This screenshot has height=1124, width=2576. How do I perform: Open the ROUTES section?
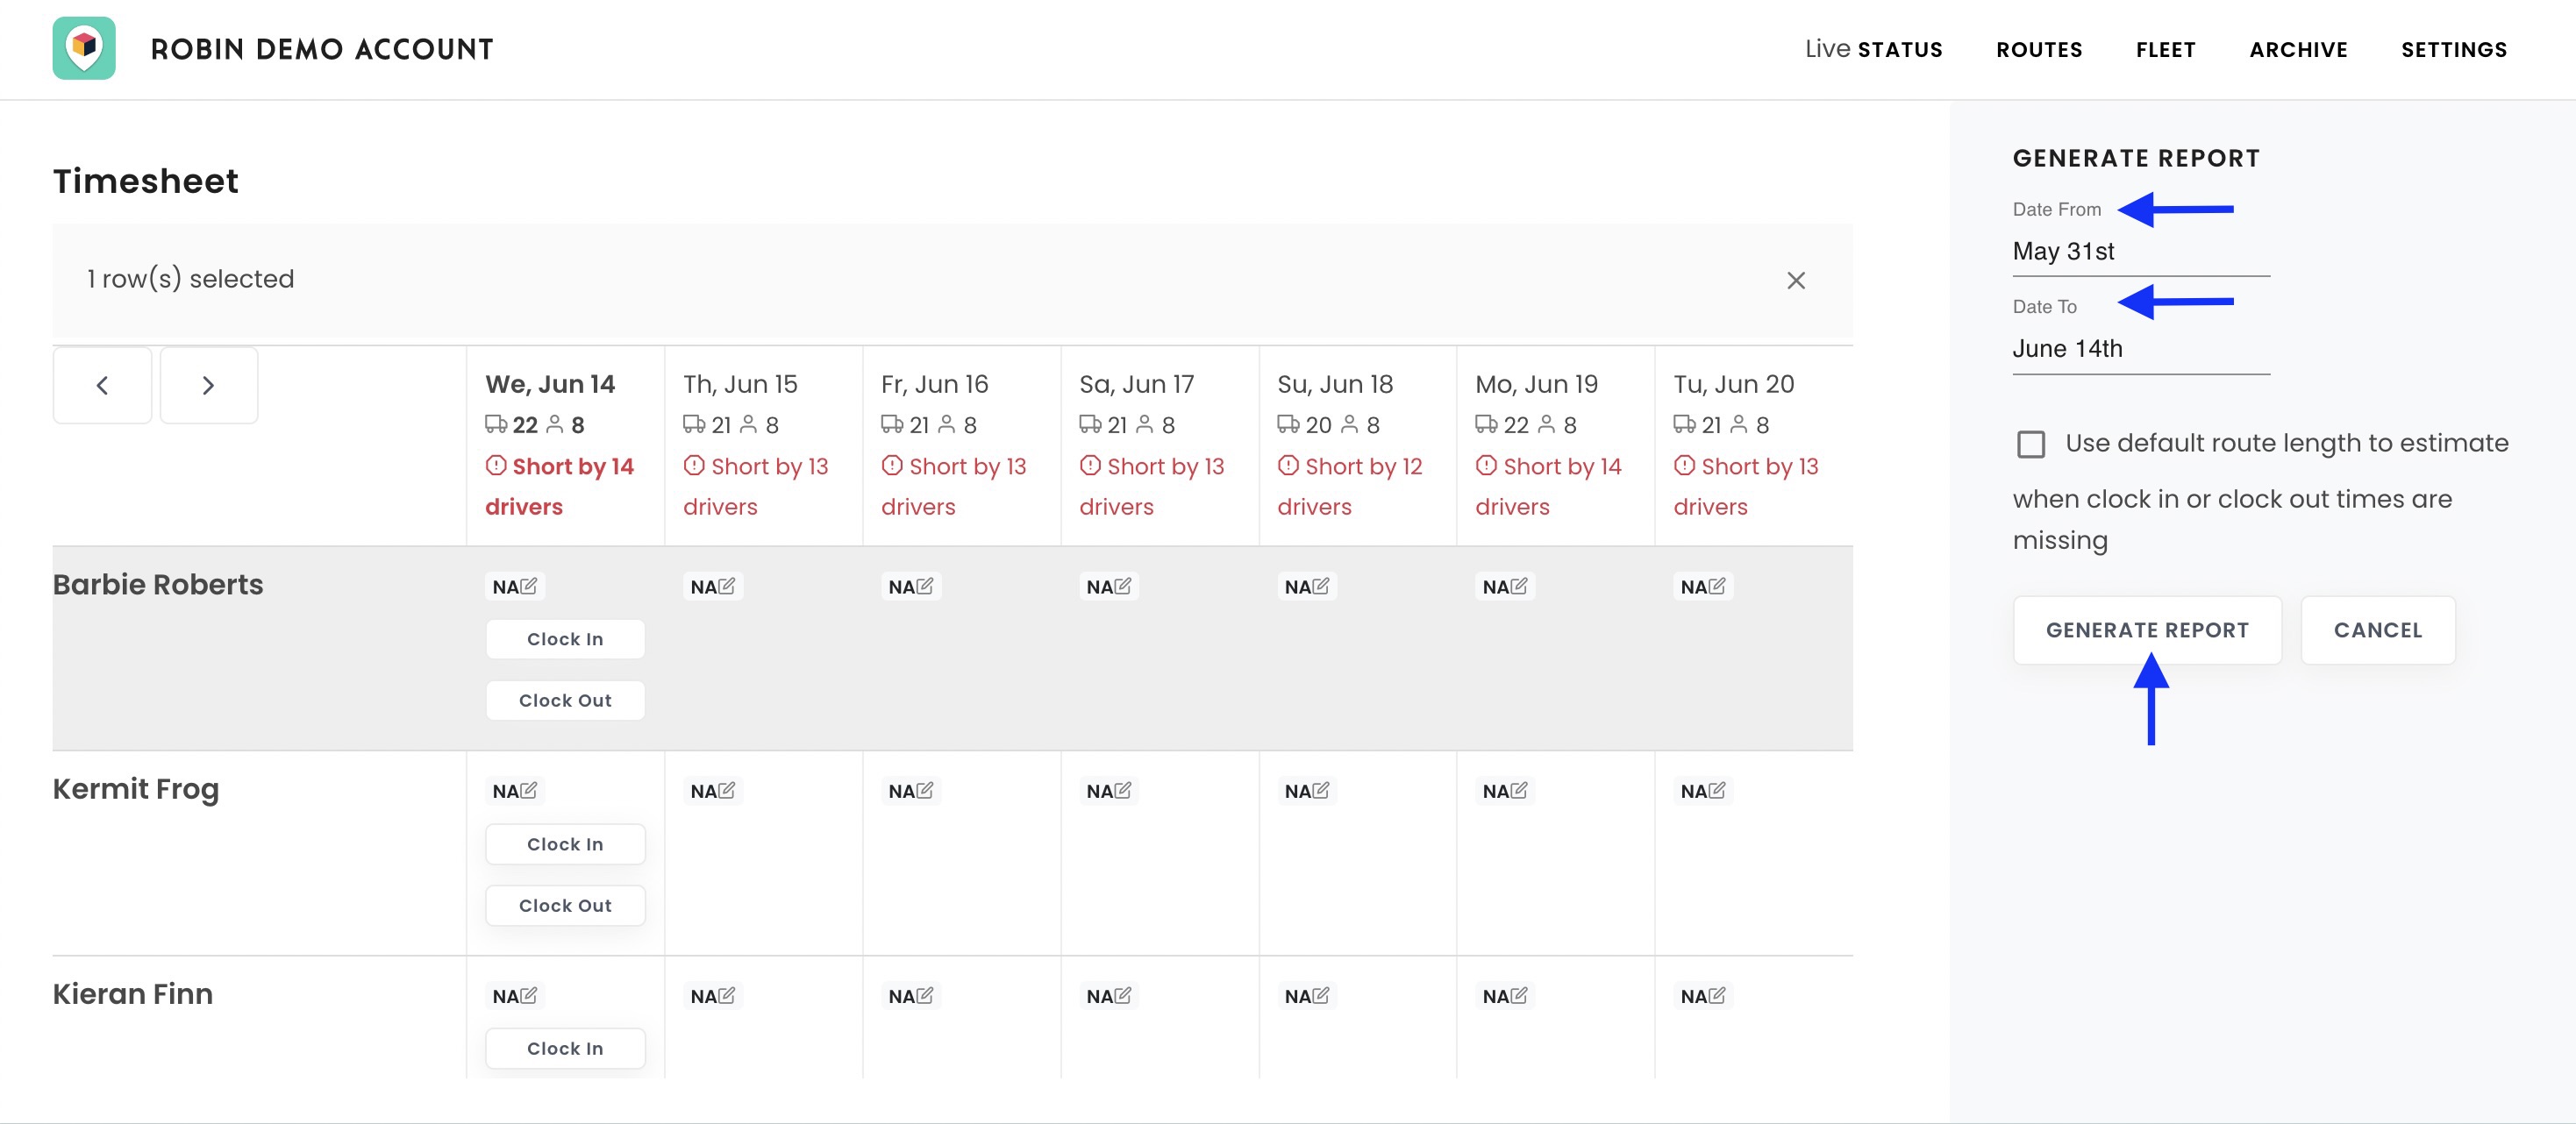coord(2039,49)
